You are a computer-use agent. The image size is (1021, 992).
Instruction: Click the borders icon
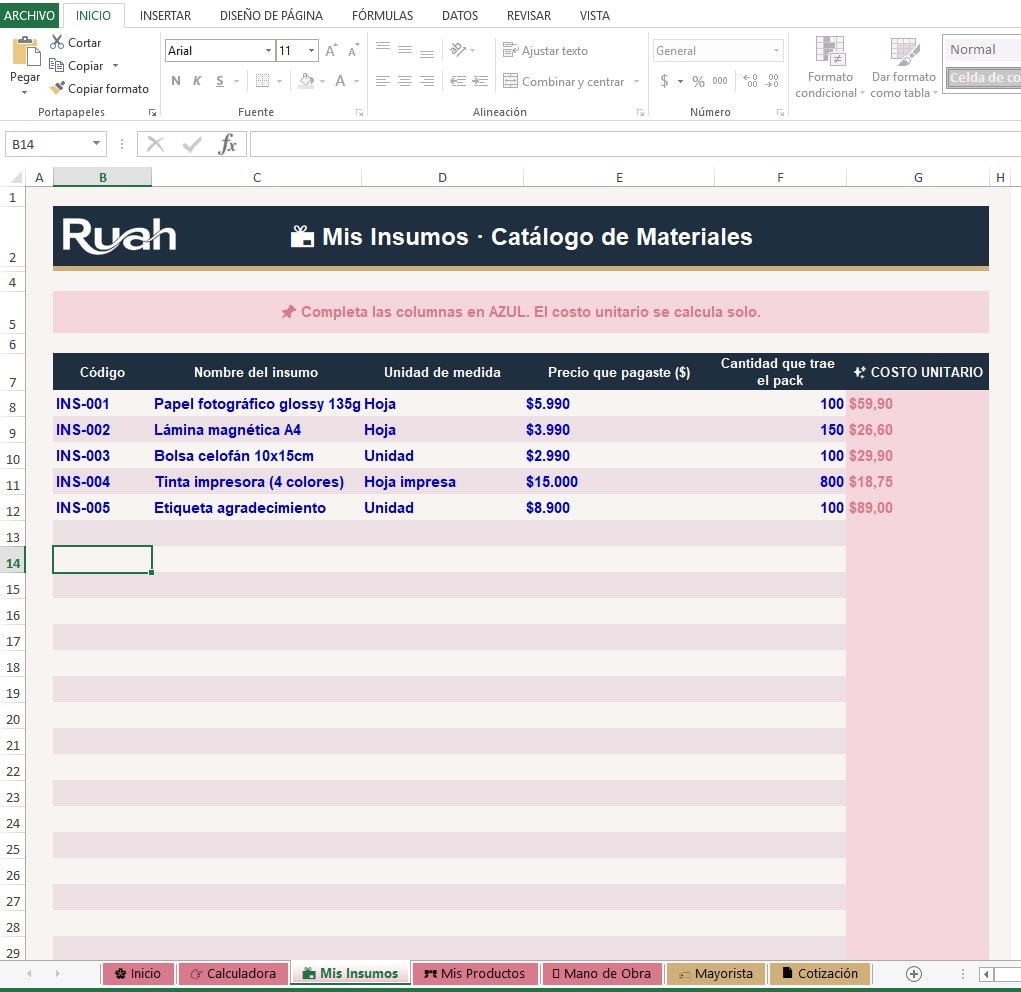[x=262, y=81]
